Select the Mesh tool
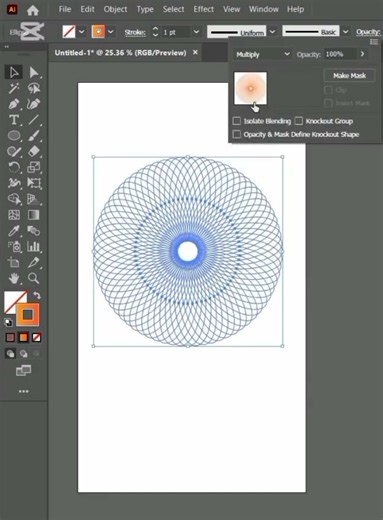This screenshot has width=383, height=520. (14, 215)
